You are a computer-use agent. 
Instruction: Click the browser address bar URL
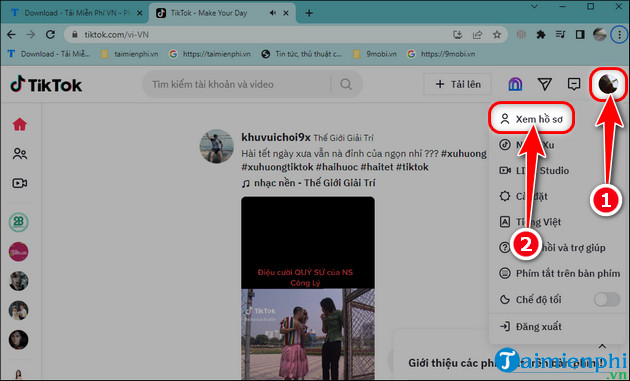point(117,35)
